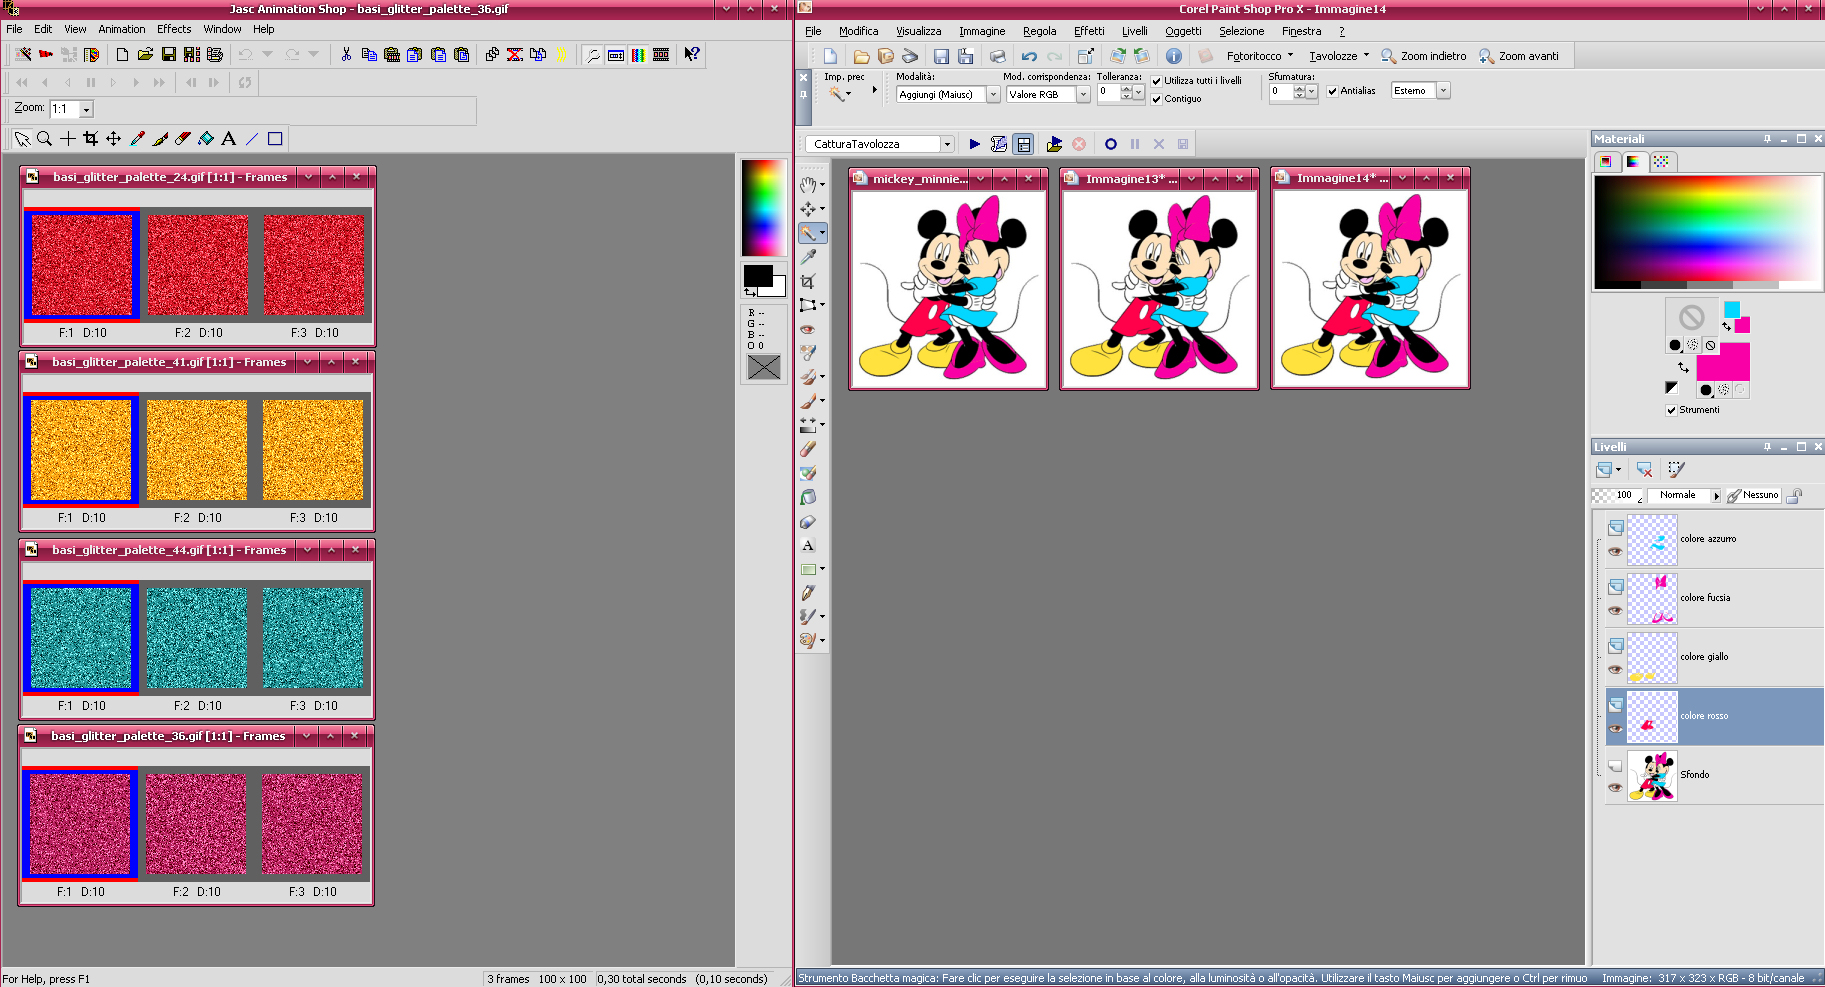Select Text tool in Animation Shop
This screenshot has width=1825, height=987.
coord(229,139)
